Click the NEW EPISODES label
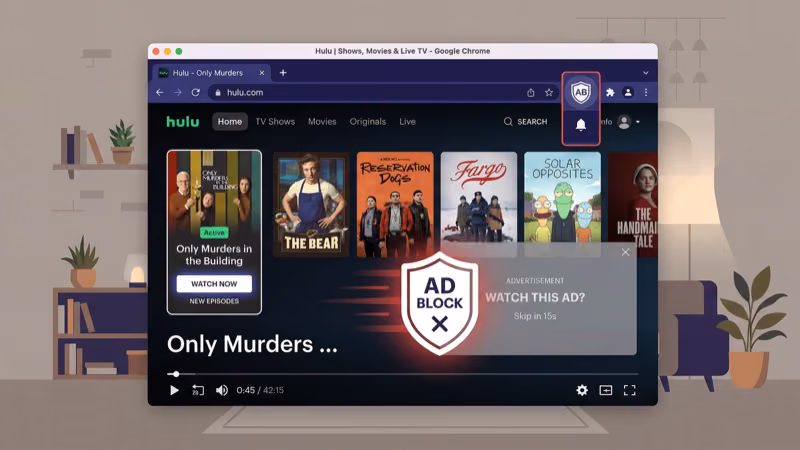This screenshot has width=800, height=450. tap(214, 301)
